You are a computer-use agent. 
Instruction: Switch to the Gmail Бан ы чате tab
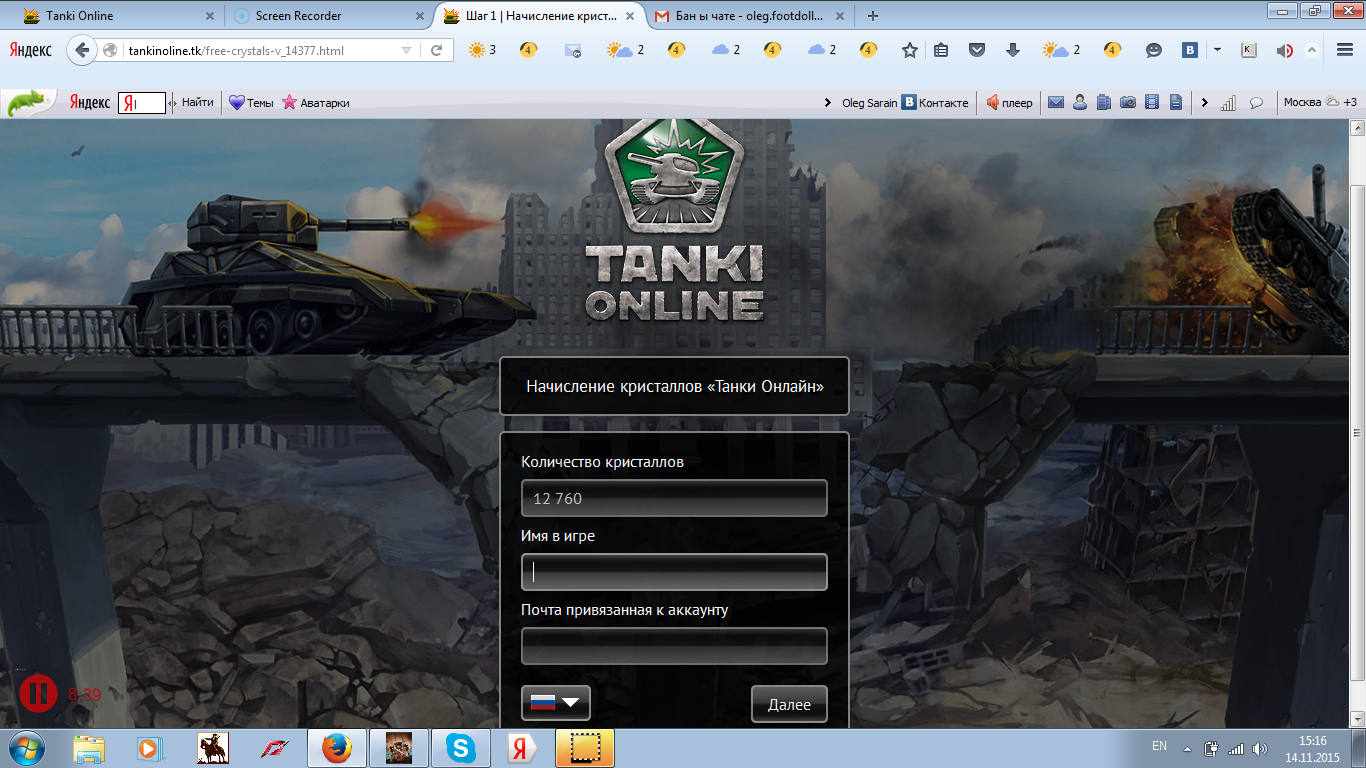[751, 16]
